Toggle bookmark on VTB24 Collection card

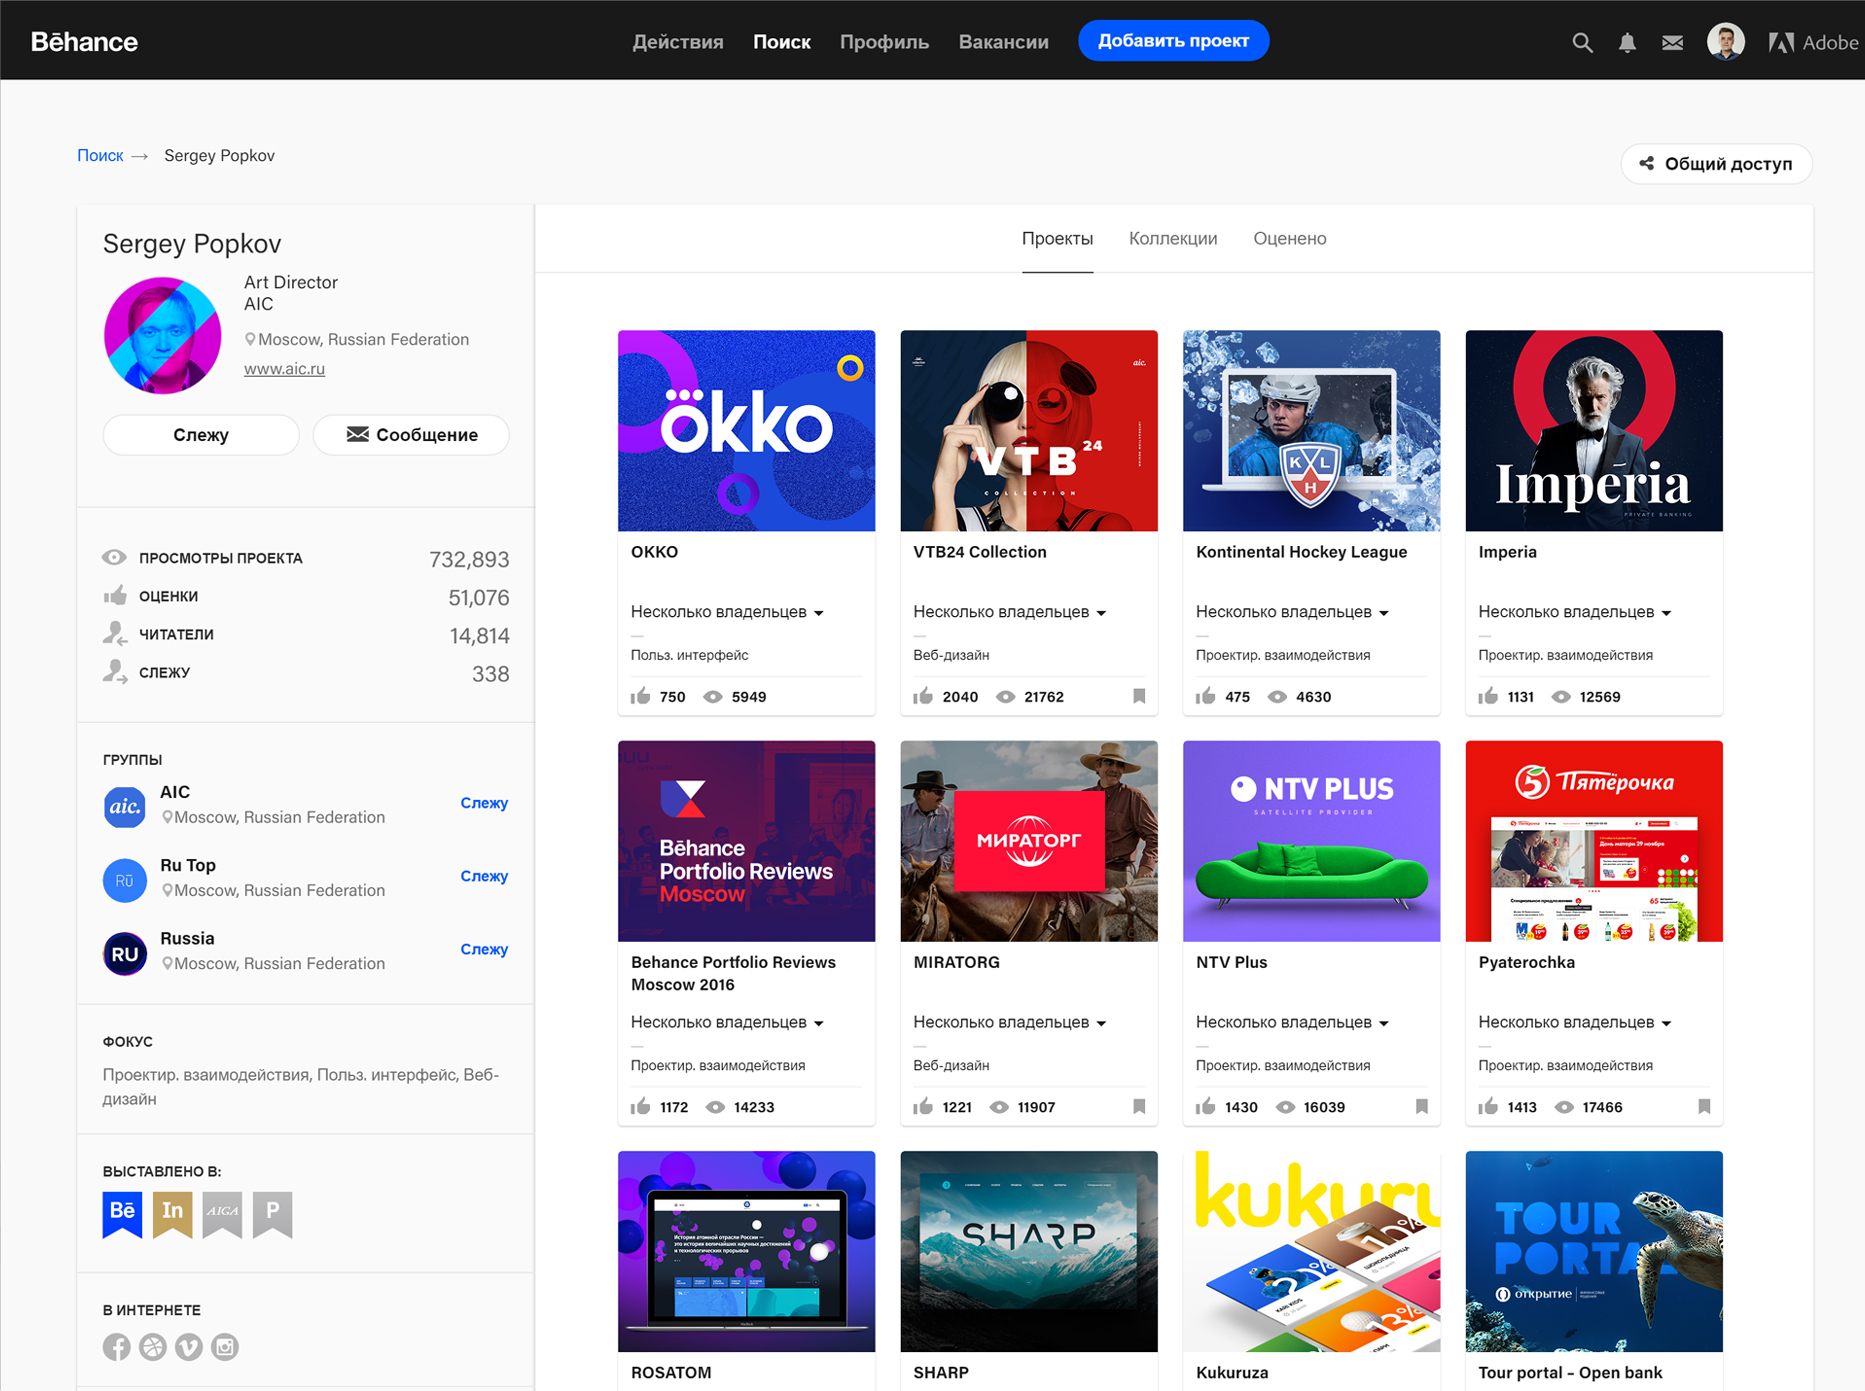[x=1139, y=696]
